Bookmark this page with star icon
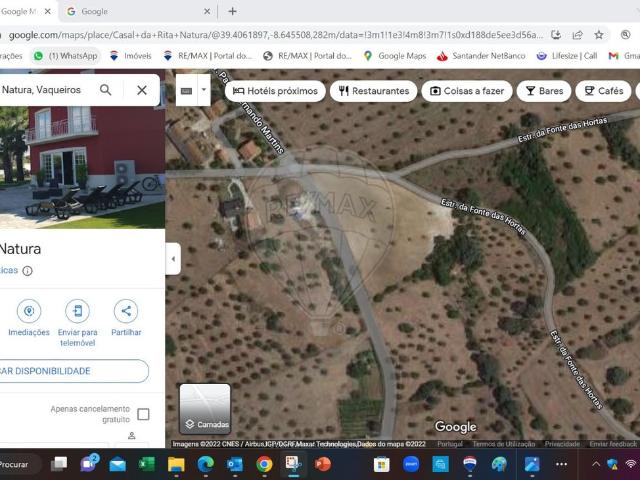Viewport: 640px width, 480px height. click(x=599, y=35)
